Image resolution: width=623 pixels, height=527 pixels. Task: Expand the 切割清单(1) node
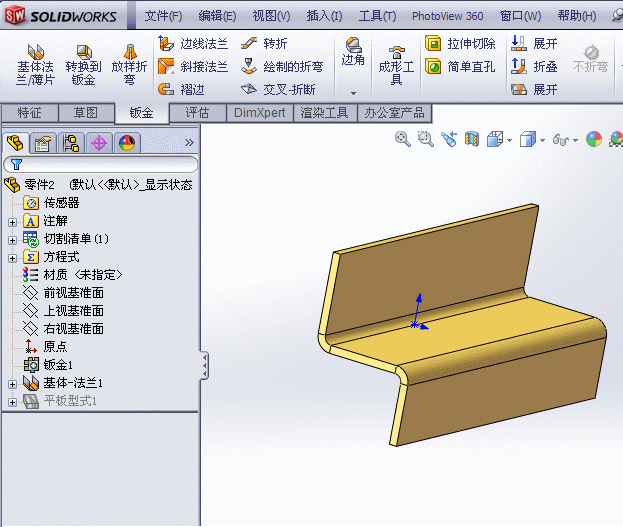coord(12,240)
